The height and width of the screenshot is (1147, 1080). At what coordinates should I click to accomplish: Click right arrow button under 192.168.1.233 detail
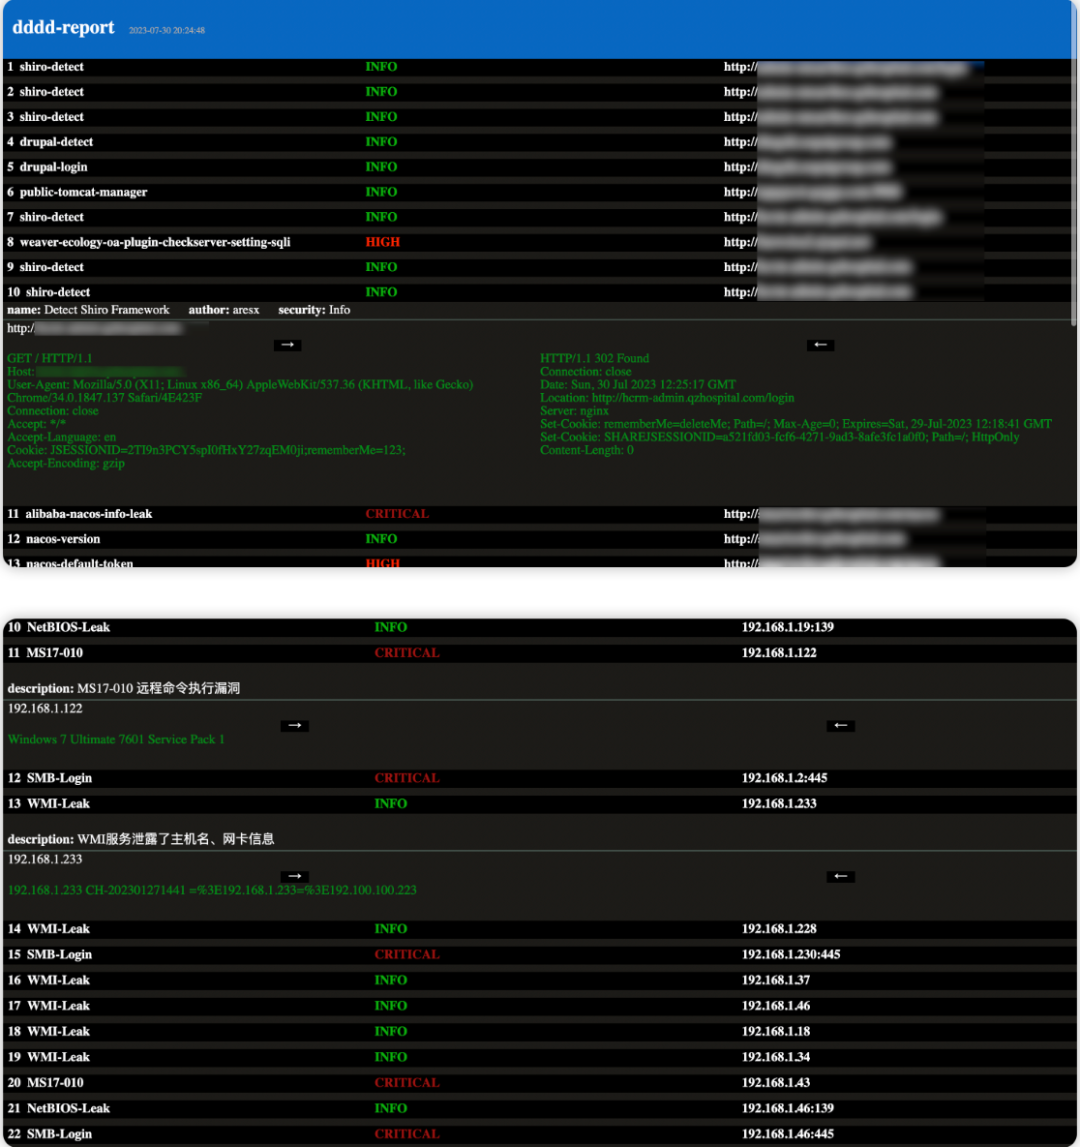pyautogui.click(x=294, y=876)
